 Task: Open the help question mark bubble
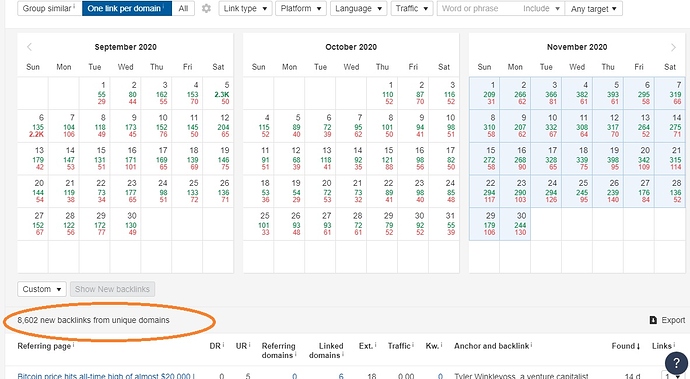pyautogui.click(x=676, y=364)
